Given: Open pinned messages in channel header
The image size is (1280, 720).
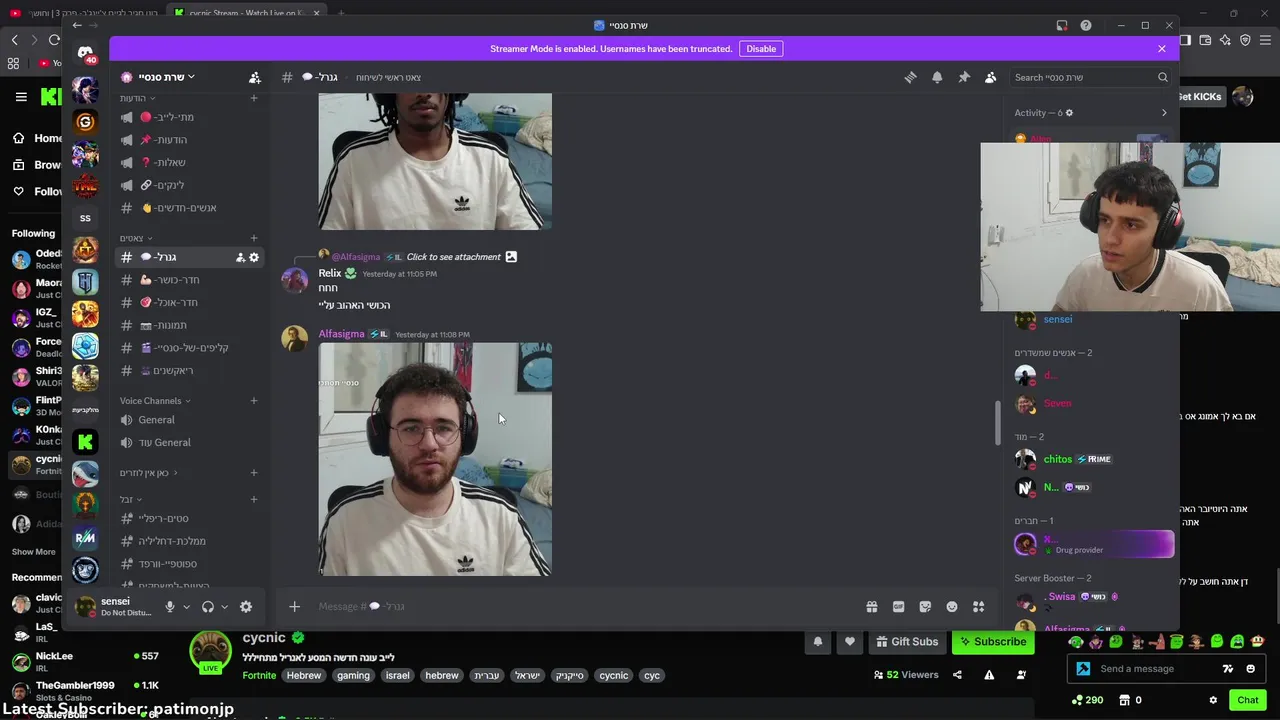Looking at the screenshot, I should pyautogui.click(x=964, y=77).
